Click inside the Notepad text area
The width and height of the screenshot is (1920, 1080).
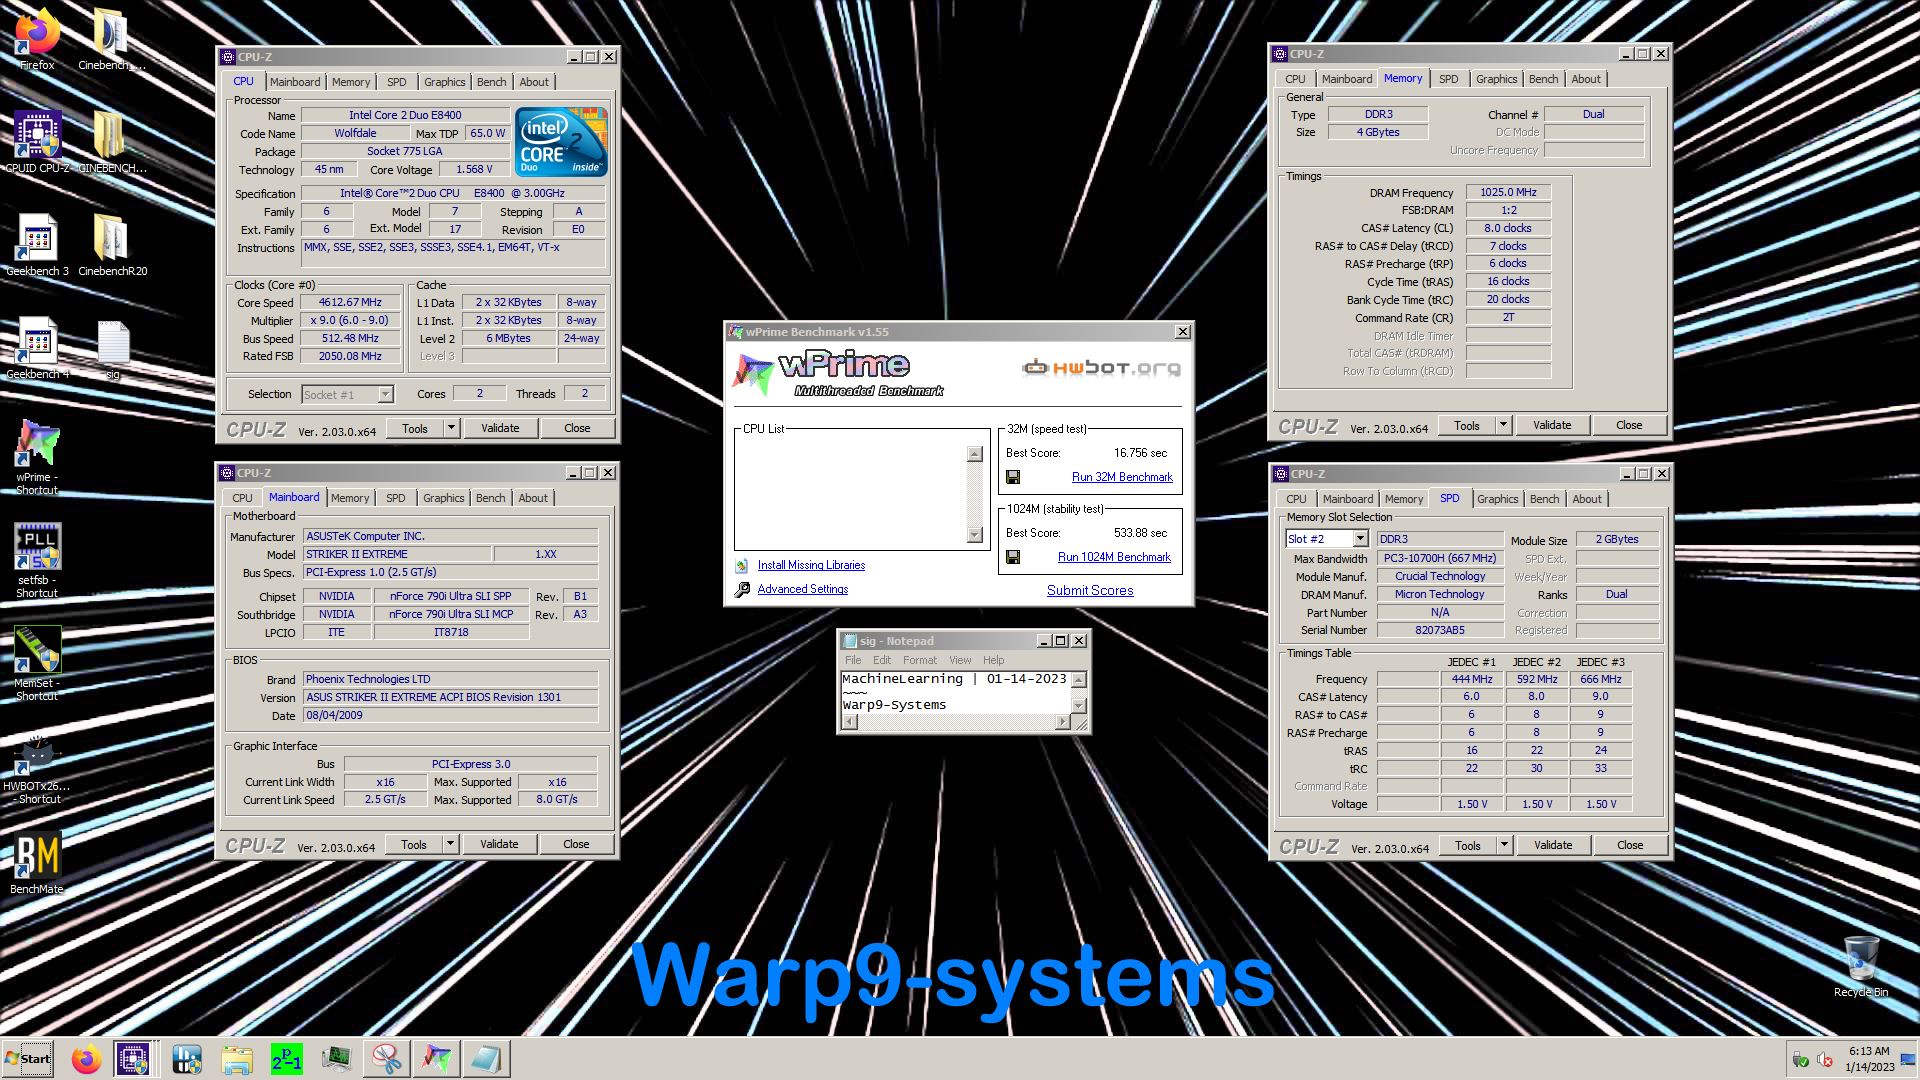click(955, 692)
